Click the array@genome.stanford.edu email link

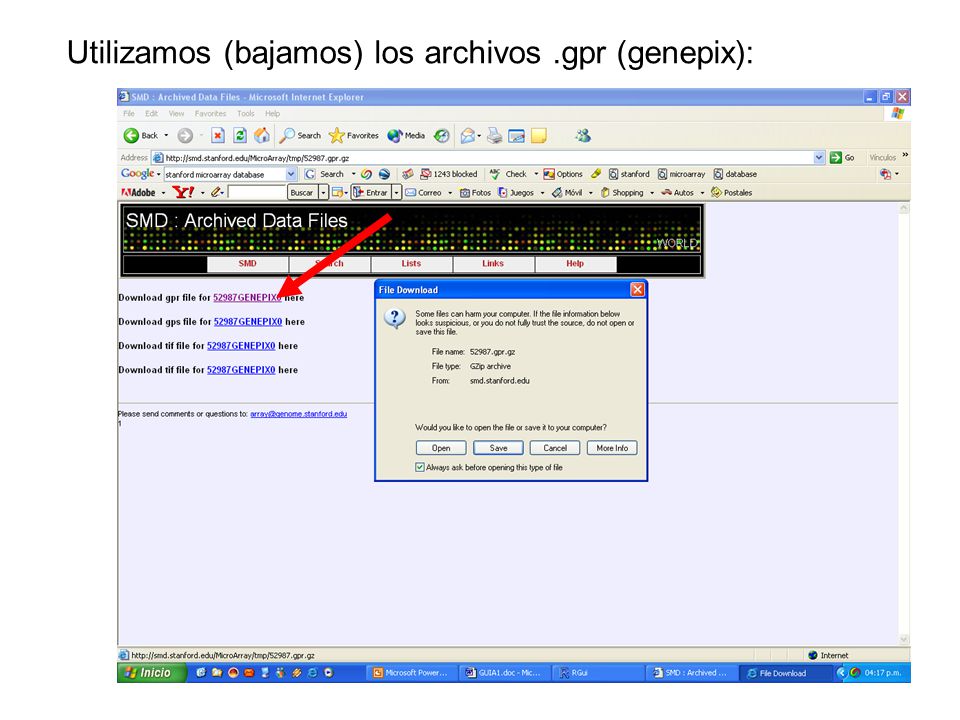pos(299,414)
